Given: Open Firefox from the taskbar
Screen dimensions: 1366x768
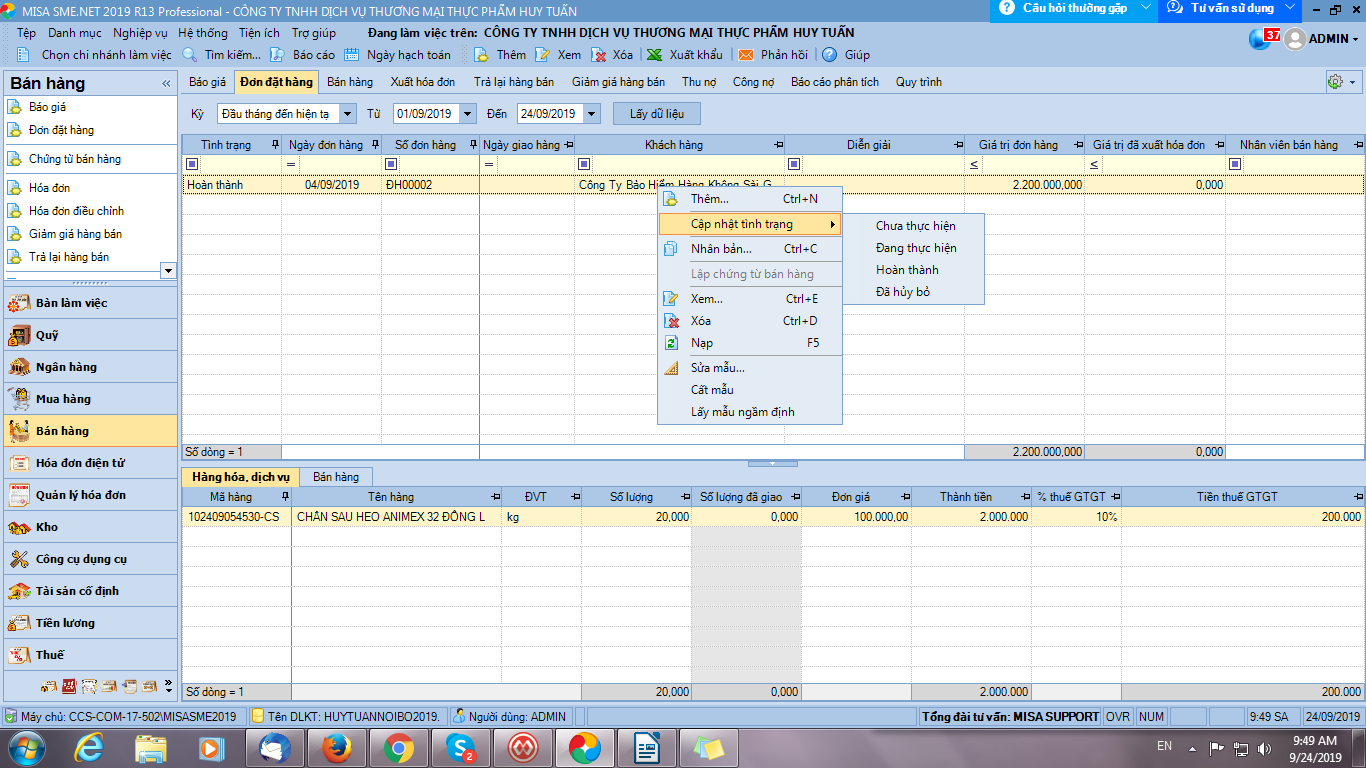Looking at the screenshot, I should 336,747.
